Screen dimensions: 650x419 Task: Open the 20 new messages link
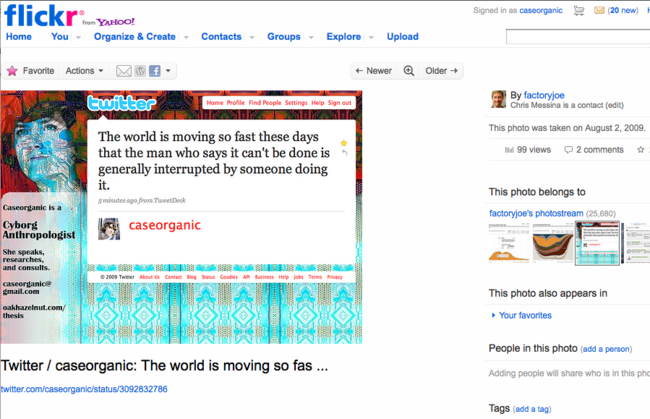click(623, 11)
